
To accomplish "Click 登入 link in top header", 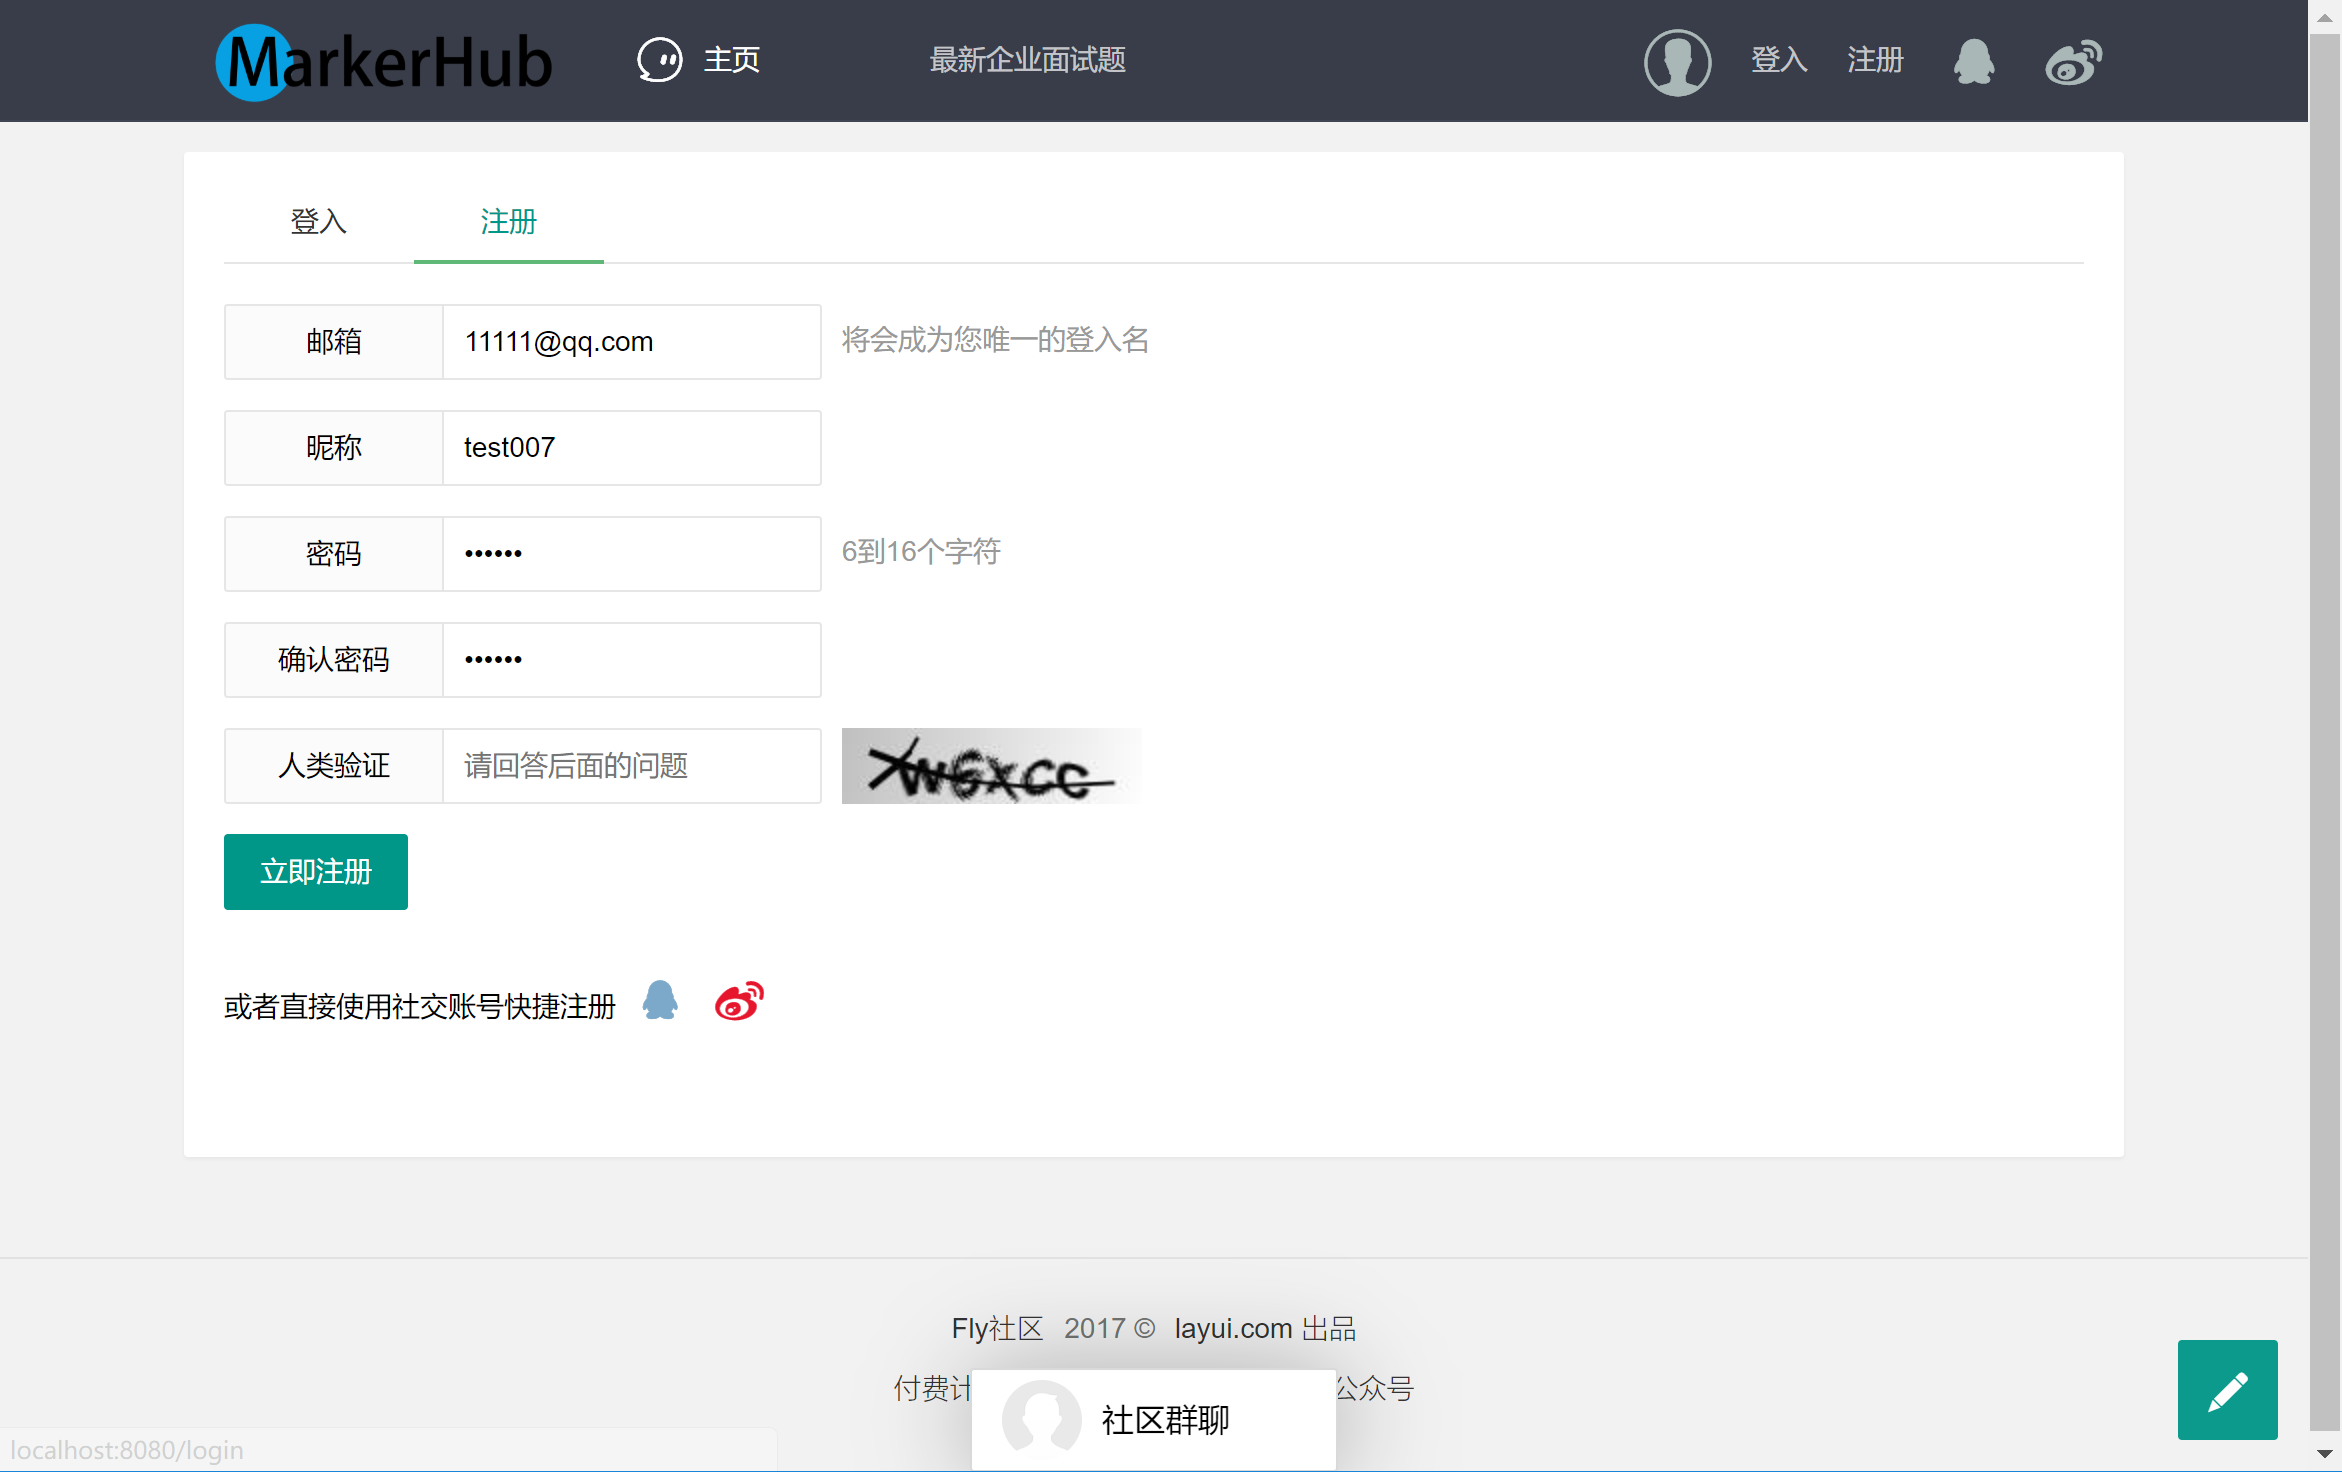I will click(1778, 60).
